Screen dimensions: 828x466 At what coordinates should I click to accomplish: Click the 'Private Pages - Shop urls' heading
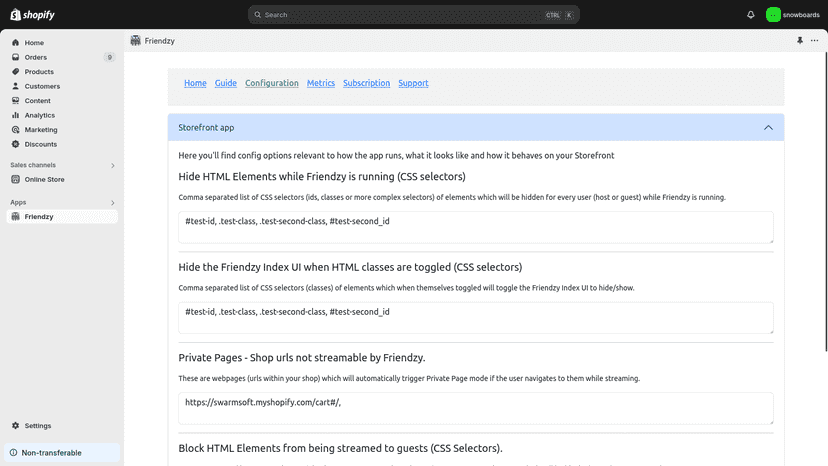pos(302,358)
